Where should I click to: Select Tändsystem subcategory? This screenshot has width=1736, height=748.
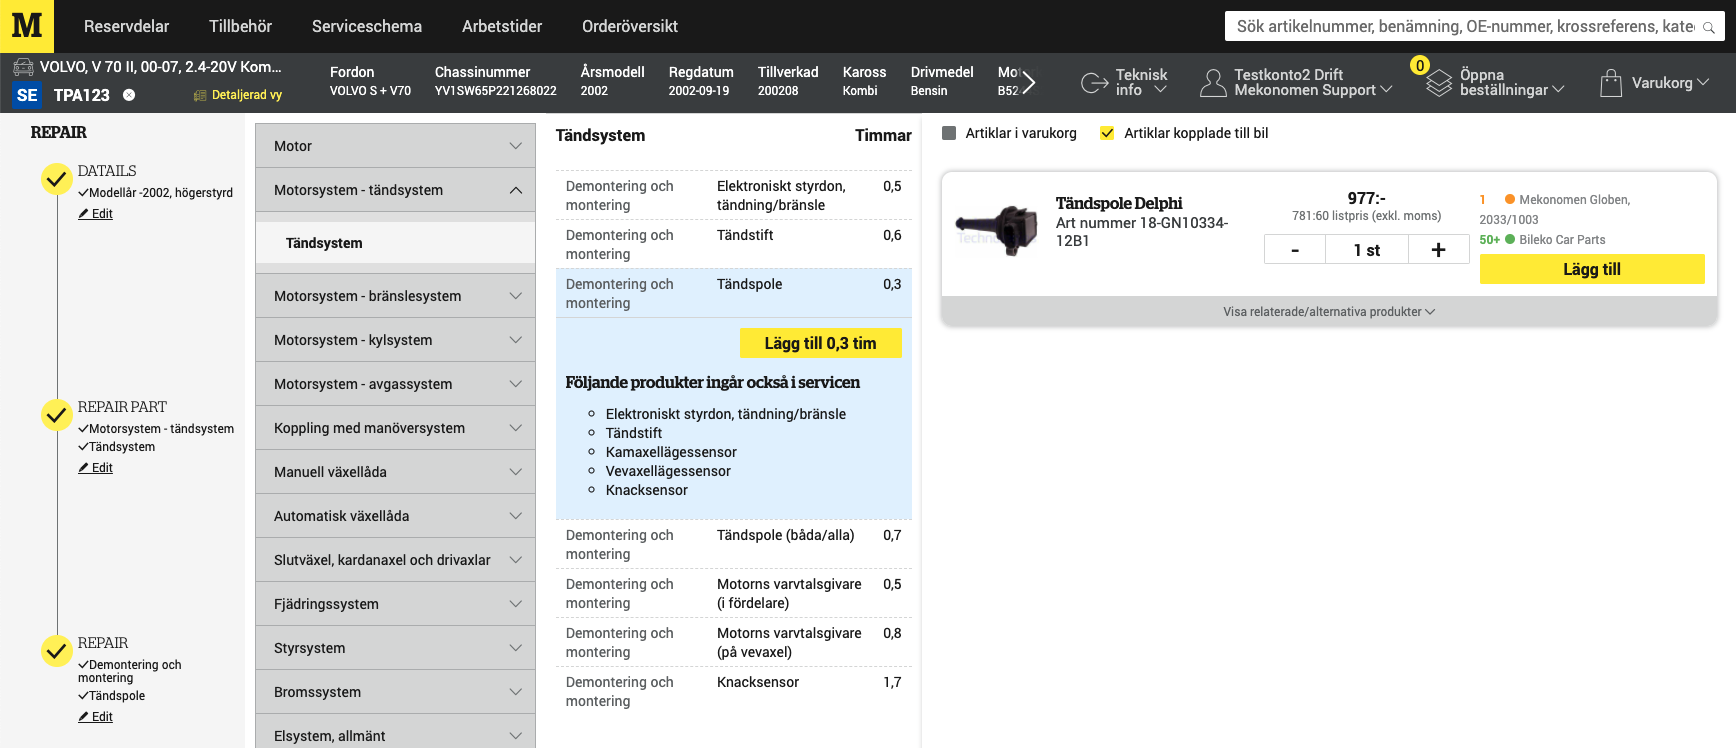tap(395, 243)
